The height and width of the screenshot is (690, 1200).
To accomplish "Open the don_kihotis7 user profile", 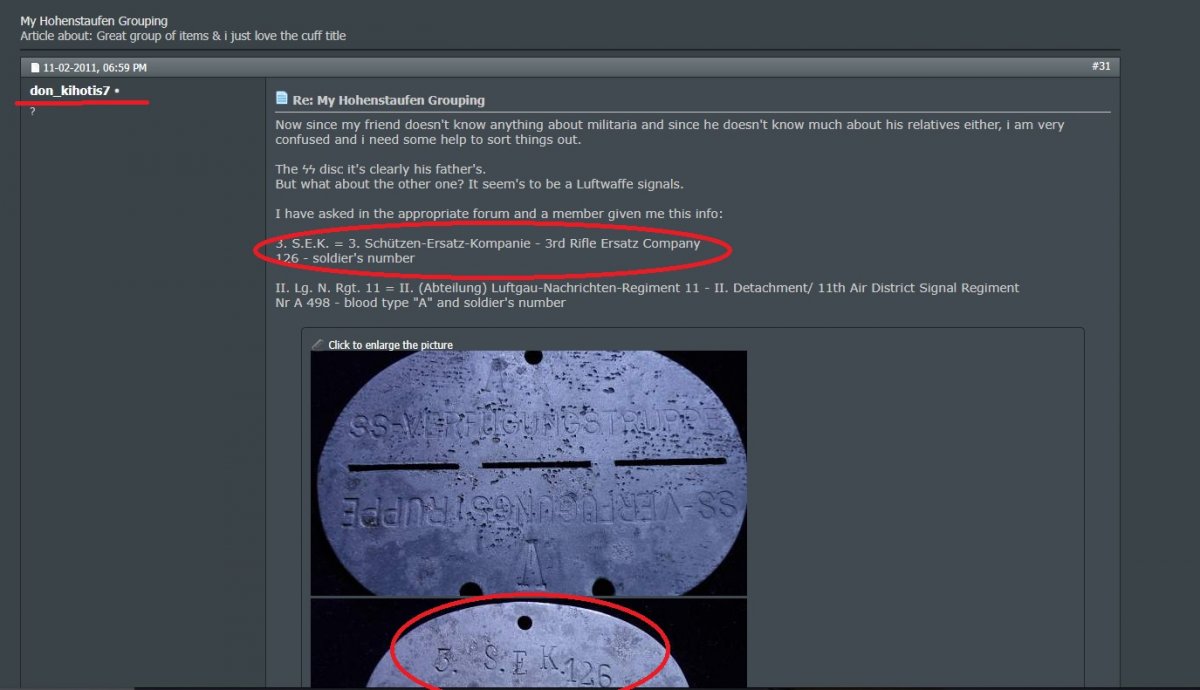I will (70, 91).
